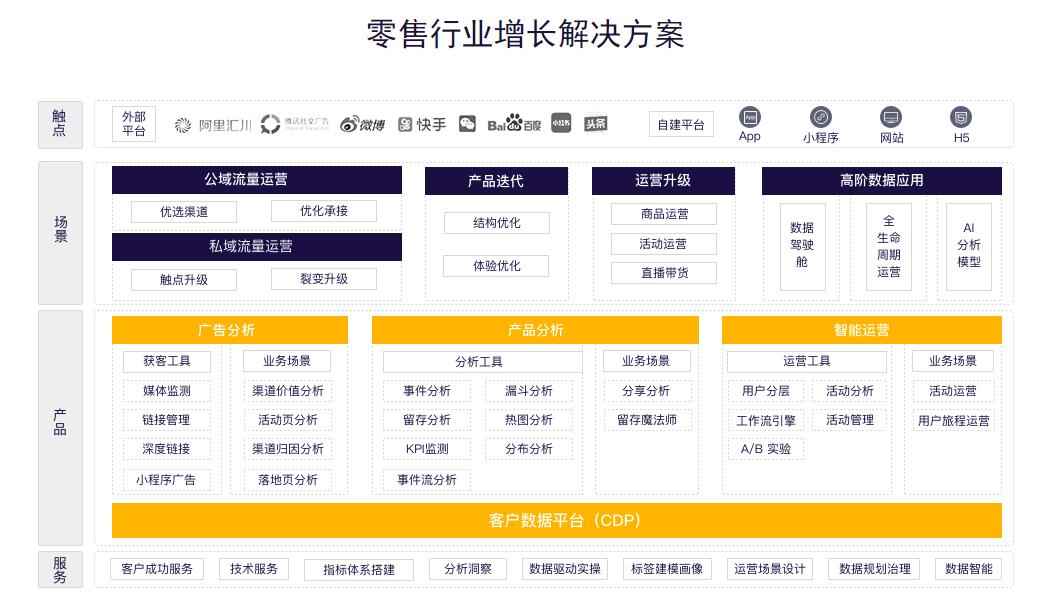
Task: Click the 优选渠道 box
Action: [183, 212]
